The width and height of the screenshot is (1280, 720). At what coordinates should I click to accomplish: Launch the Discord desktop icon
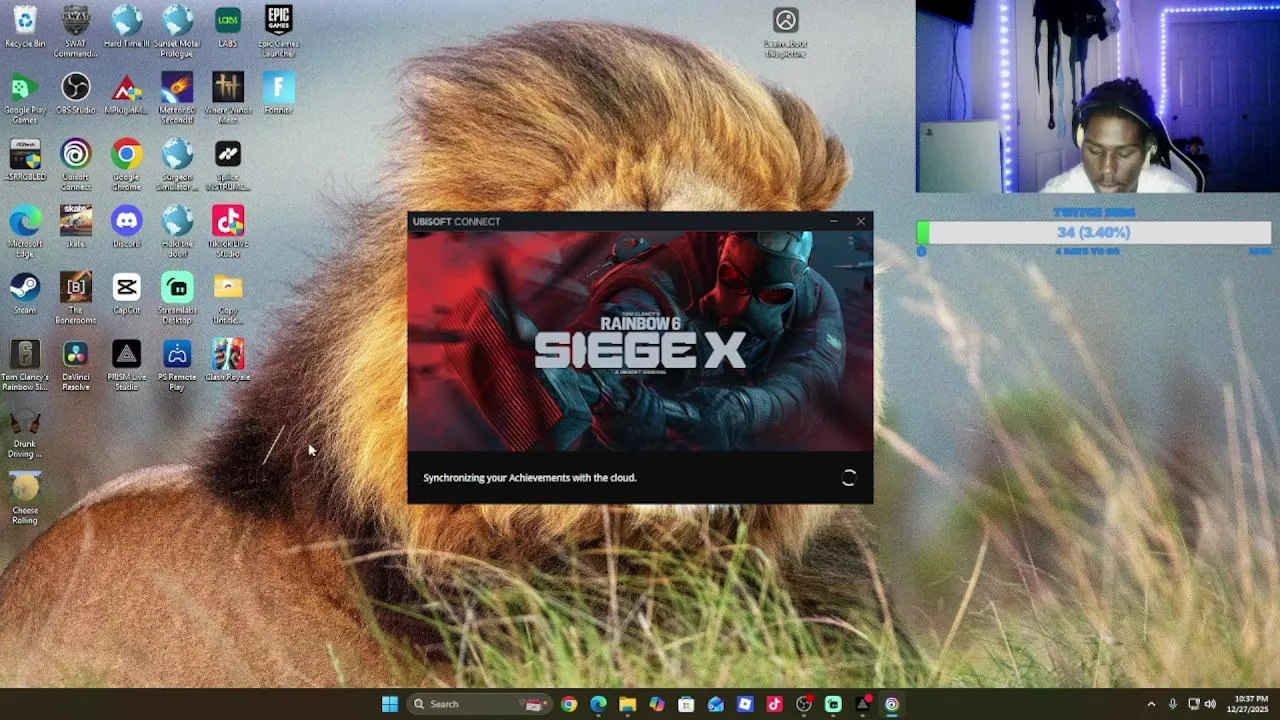point(127,227)
